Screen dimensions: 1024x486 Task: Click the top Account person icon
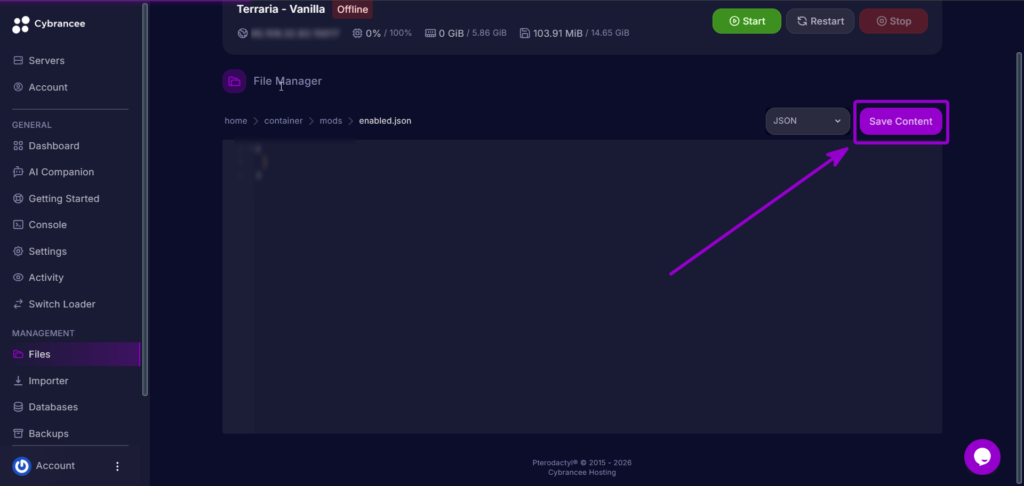coord(18,87)
